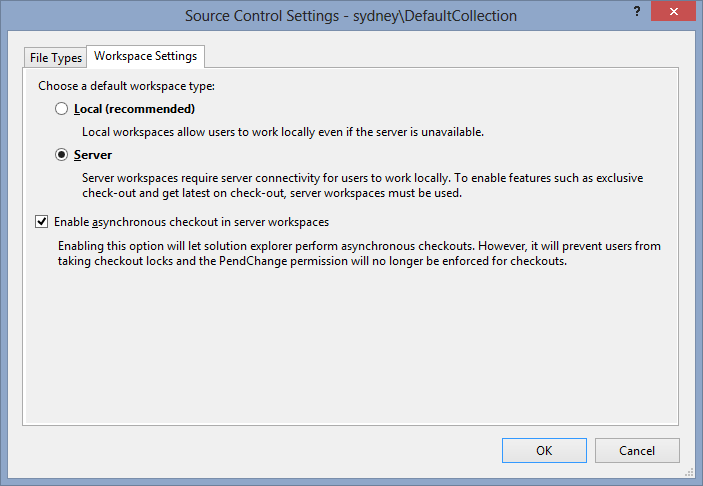The height and width of the screenshot is (486, 703).
Task: Select the Workspace Settings tab
Action: (x=145, y=56)
